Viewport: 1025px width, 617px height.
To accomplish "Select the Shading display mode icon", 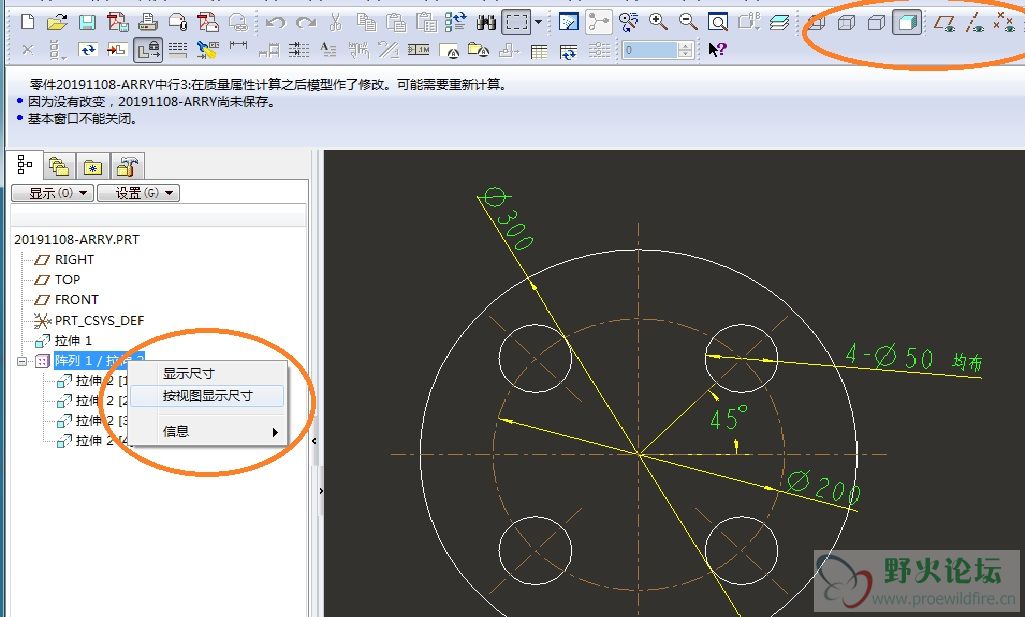I will [907, 22].
